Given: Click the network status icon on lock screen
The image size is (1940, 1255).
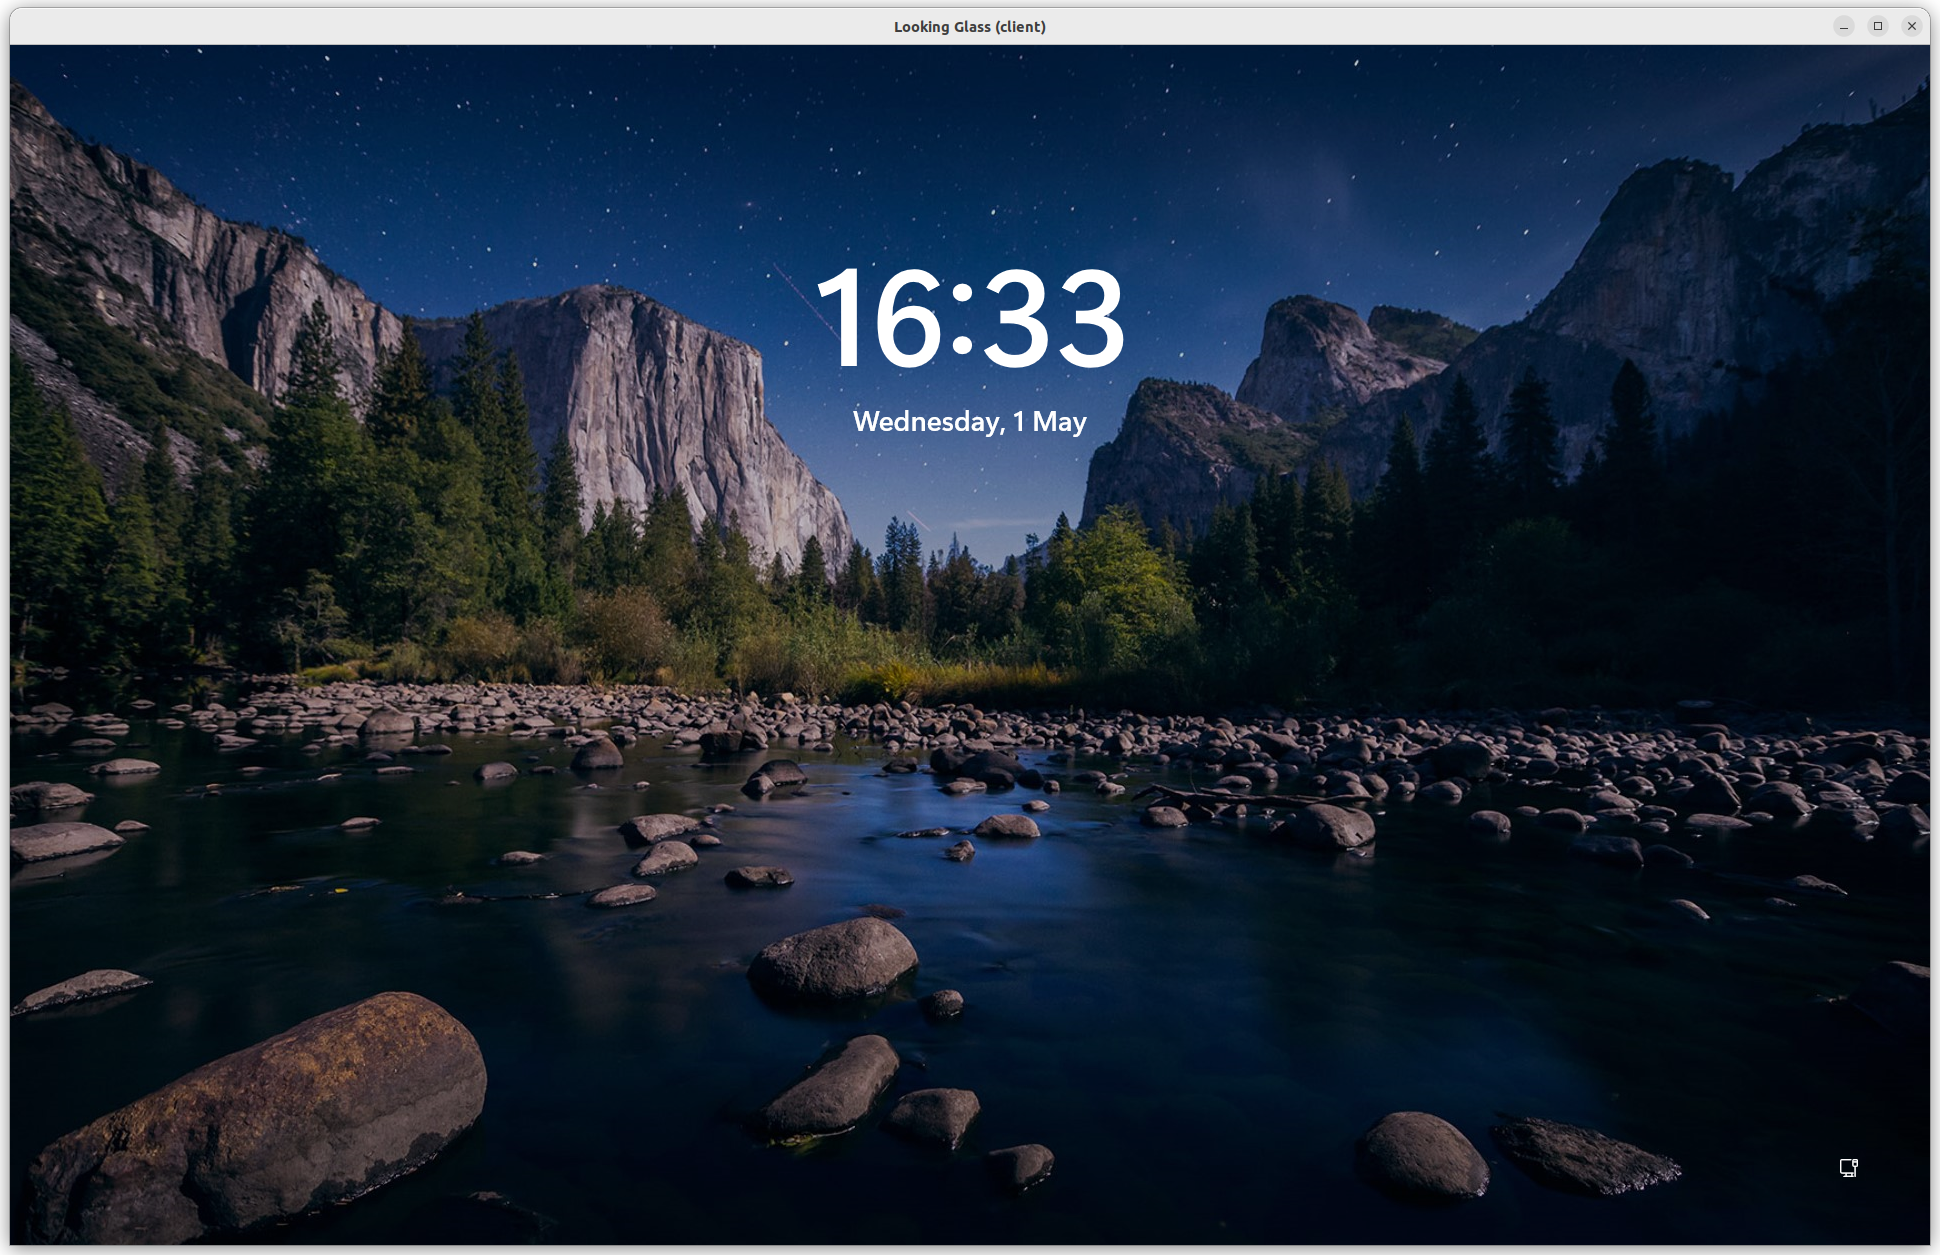Looking at the screenshot, I should (x=1848, y=1167).
